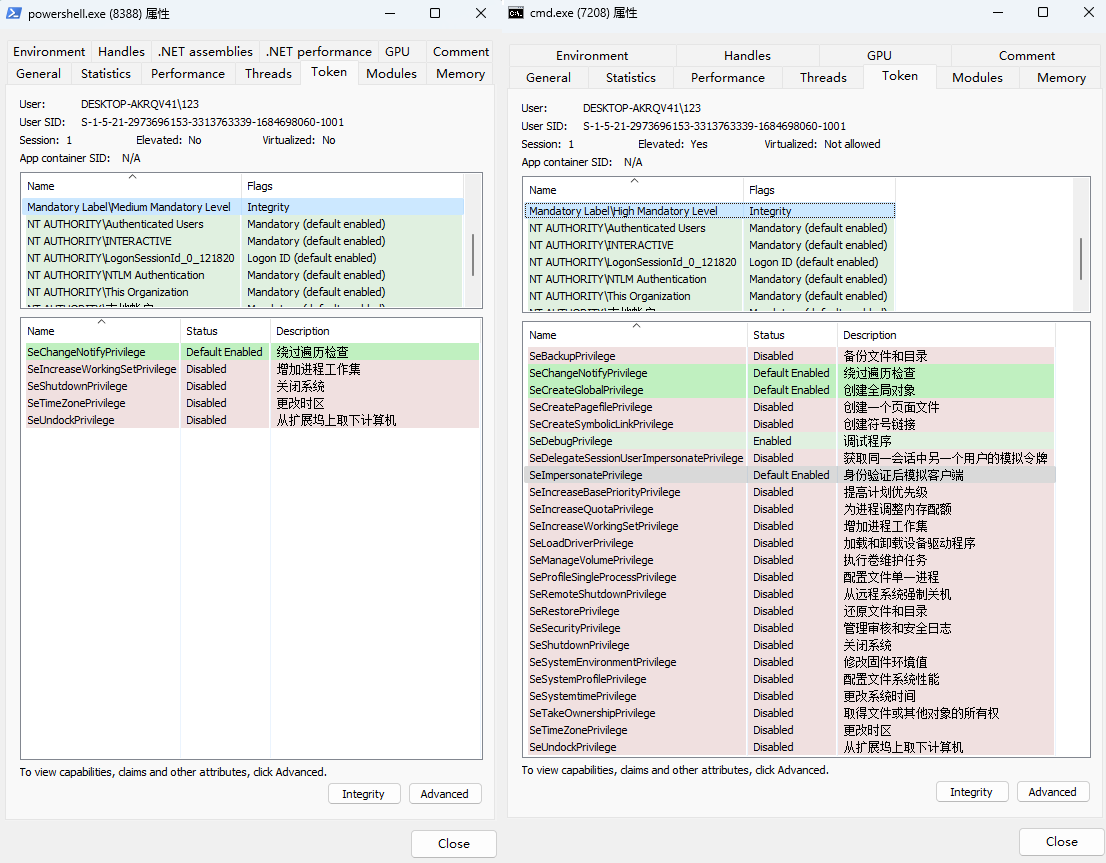Switch to .NET assemblies tab
The height and width of the screenshot is (863, 1106).
205,52
